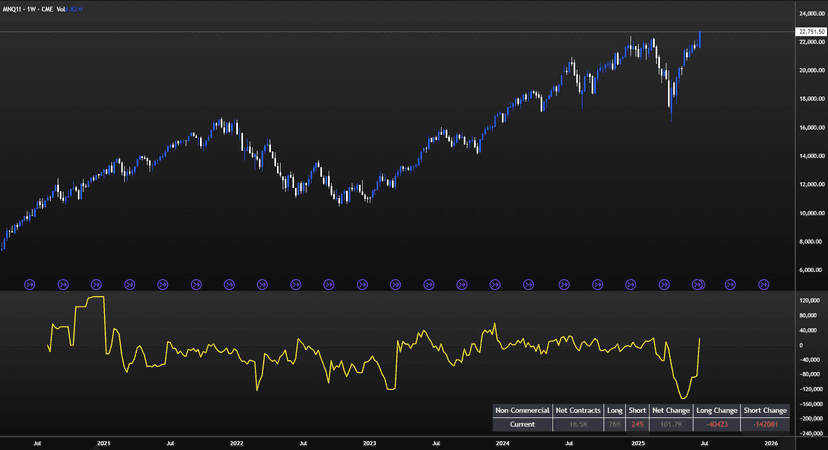Select event marker just before the July 2024 label
This screenshot has width=828, height=450.
click(x=564, y=285)
